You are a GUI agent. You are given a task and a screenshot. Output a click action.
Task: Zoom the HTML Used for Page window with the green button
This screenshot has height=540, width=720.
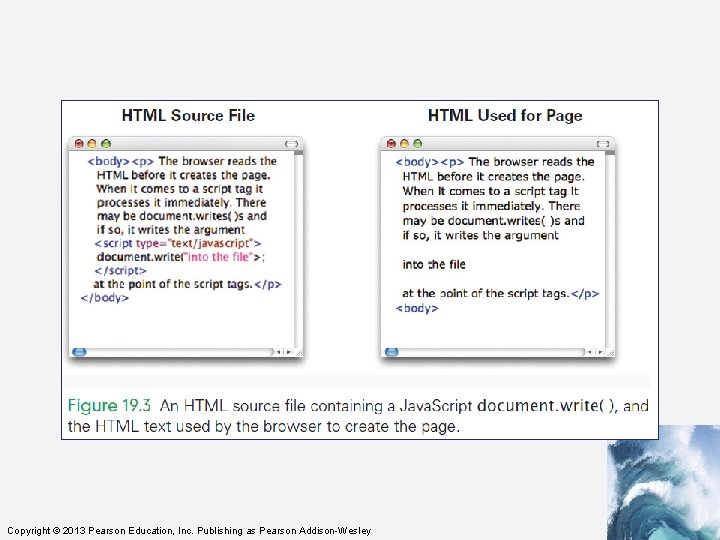point(417,144)
